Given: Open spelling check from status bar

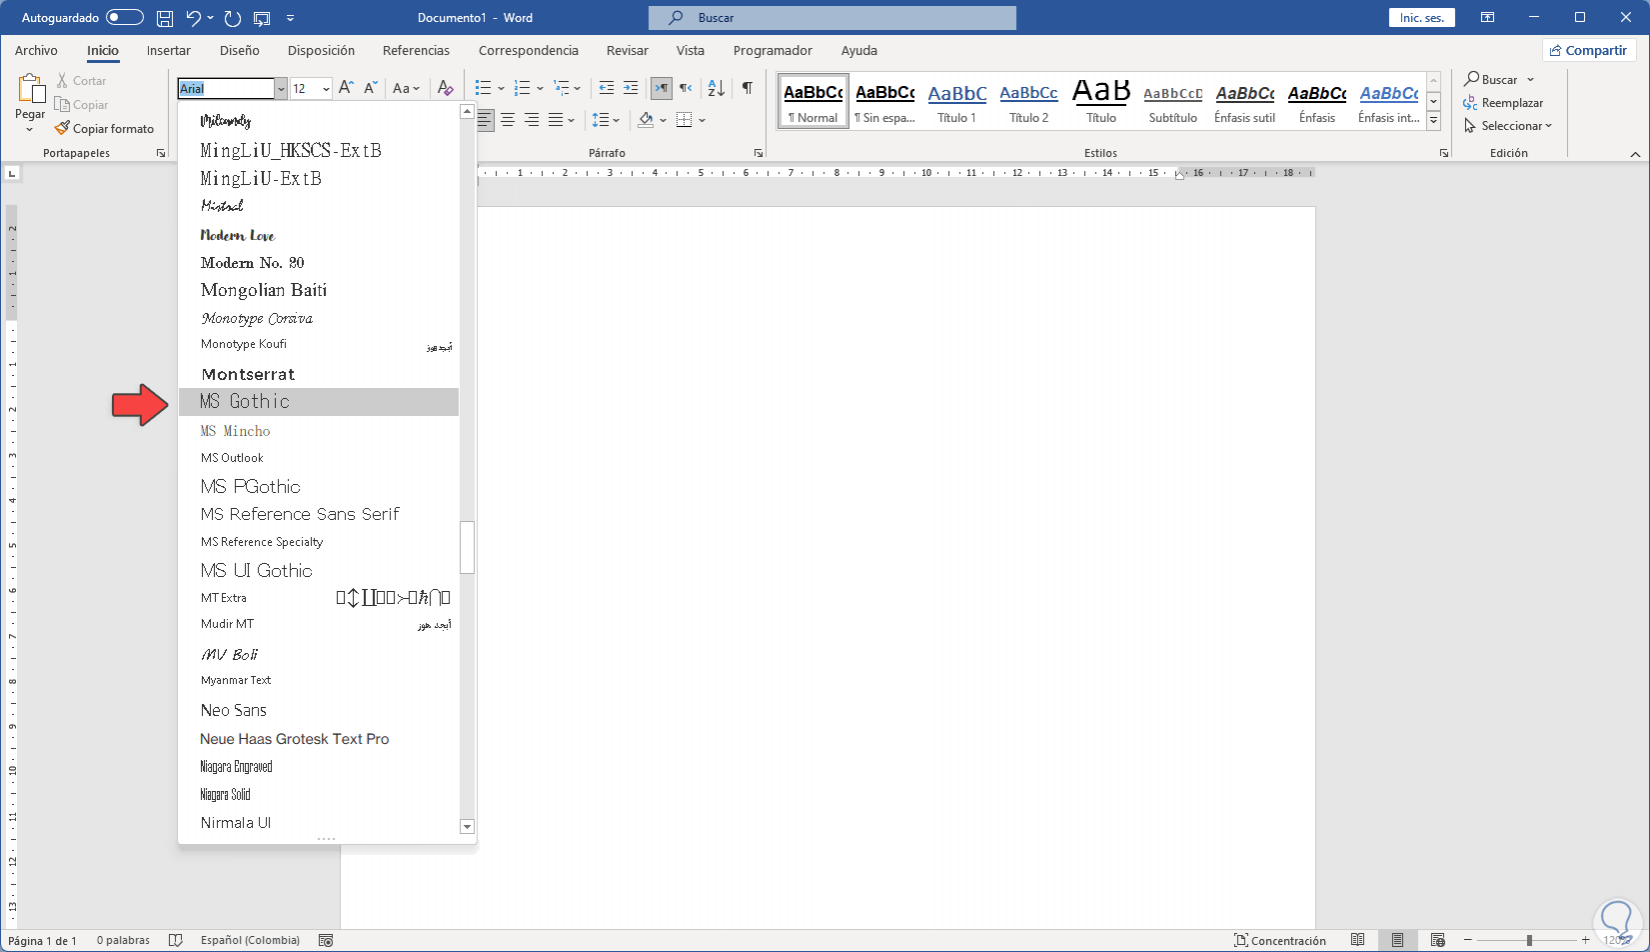Looking at the screenshot, I should click(176, 940).
